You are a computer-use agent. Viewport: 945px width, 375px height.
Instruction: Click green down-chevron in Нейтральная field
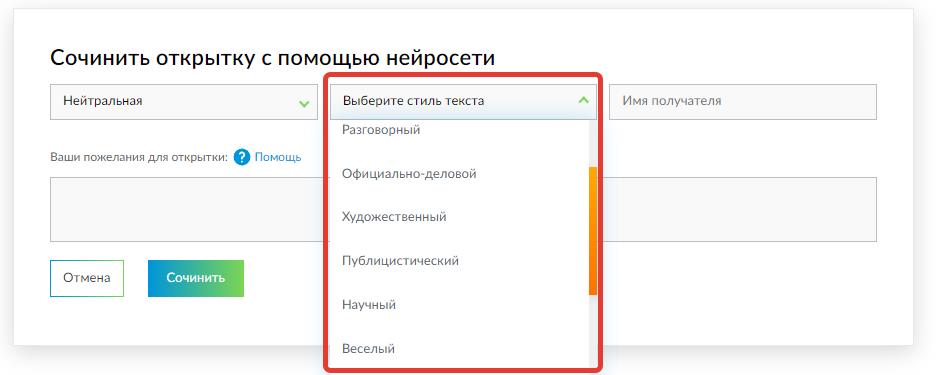pyautogui.click(x=304, y=104)
